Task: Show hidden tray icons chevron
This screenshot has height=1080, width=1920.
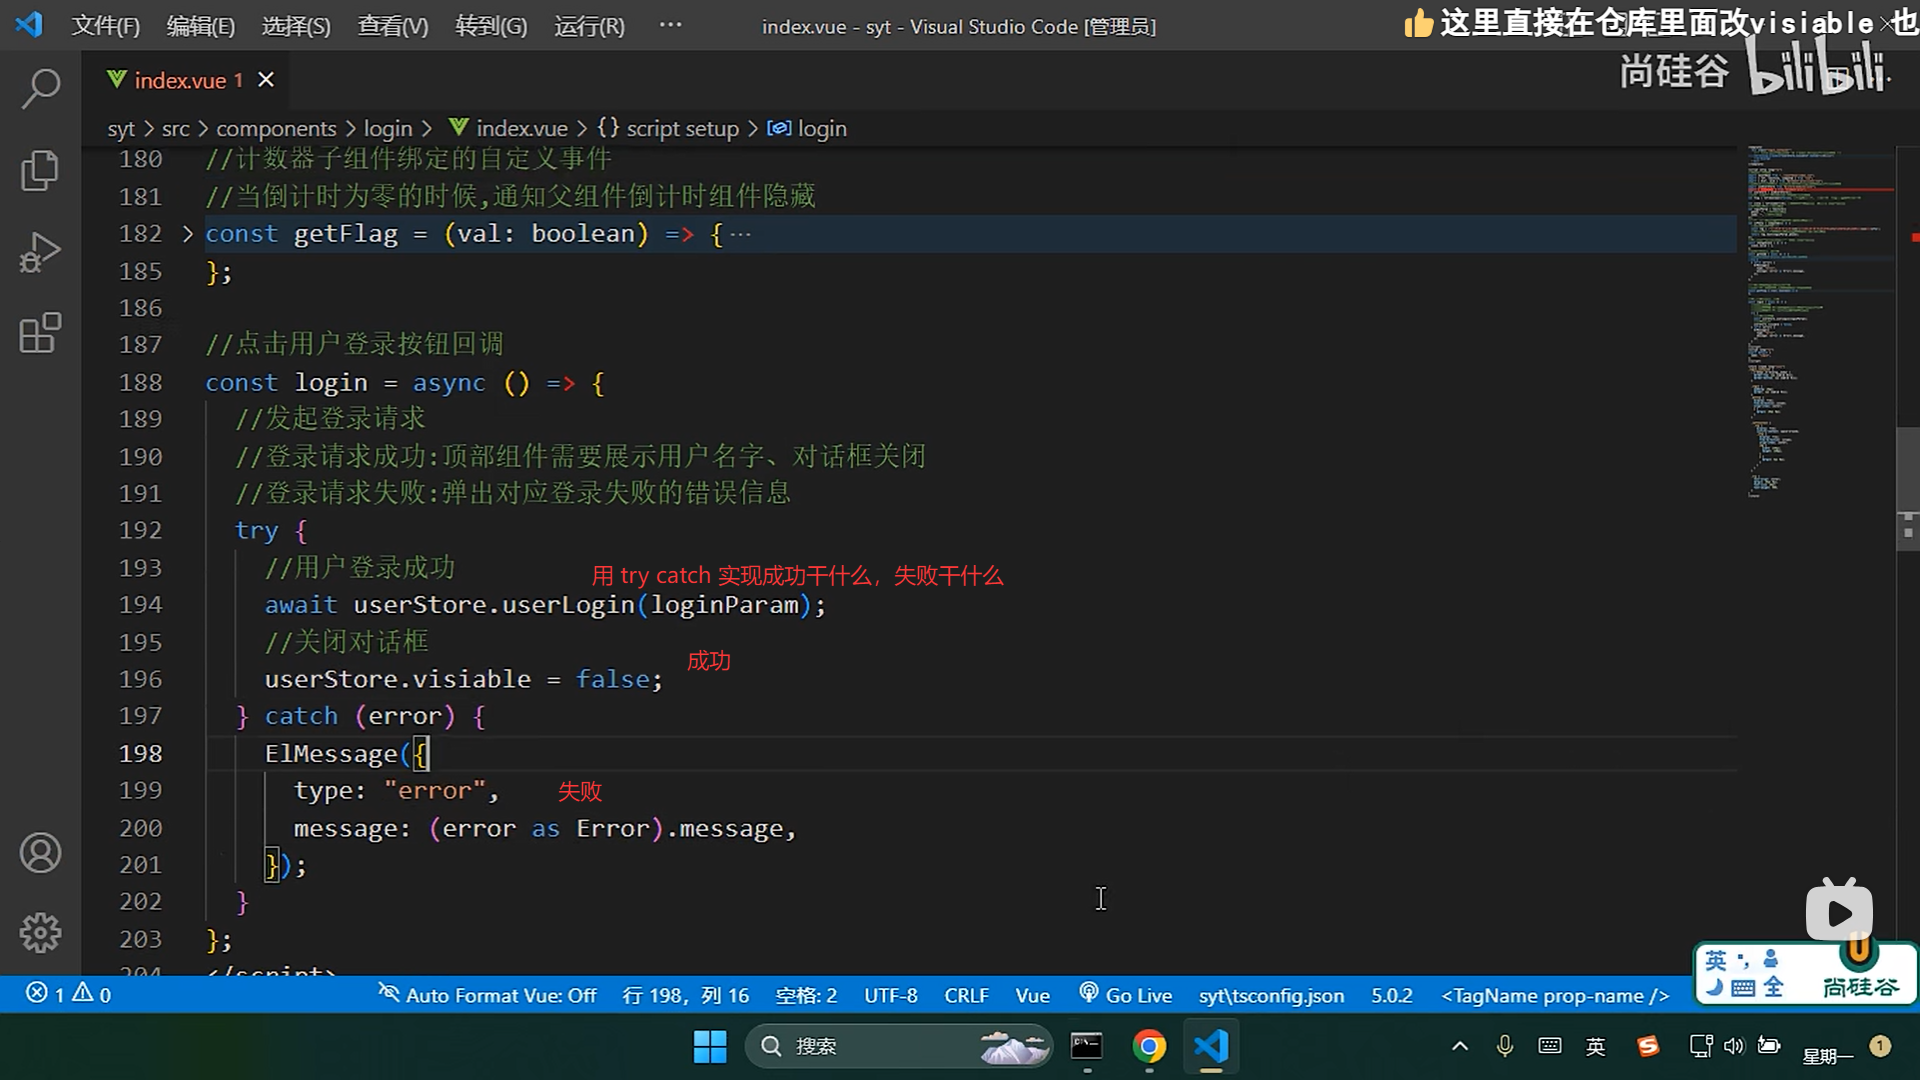Action: click(x=1459, y=1046)
